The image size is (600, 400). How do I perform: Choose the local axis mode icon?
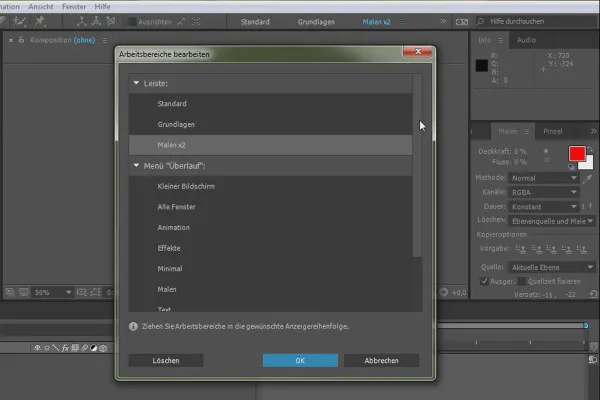coord(81,22)
